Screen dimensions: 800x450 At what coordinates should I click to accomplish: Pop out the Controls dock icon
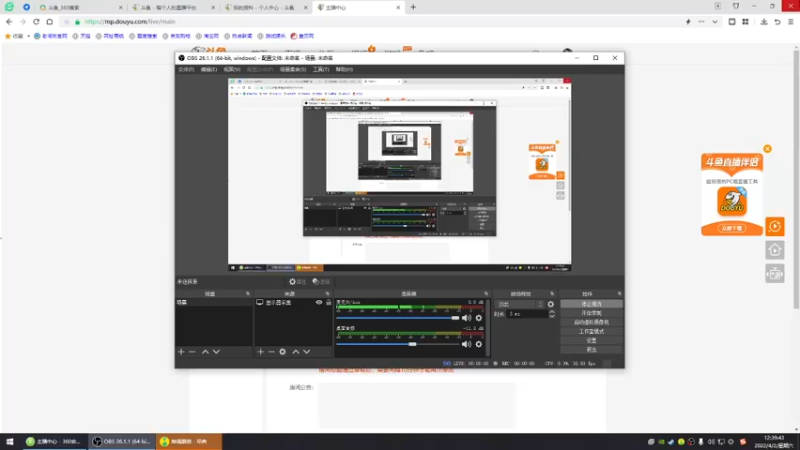point(619,294)
